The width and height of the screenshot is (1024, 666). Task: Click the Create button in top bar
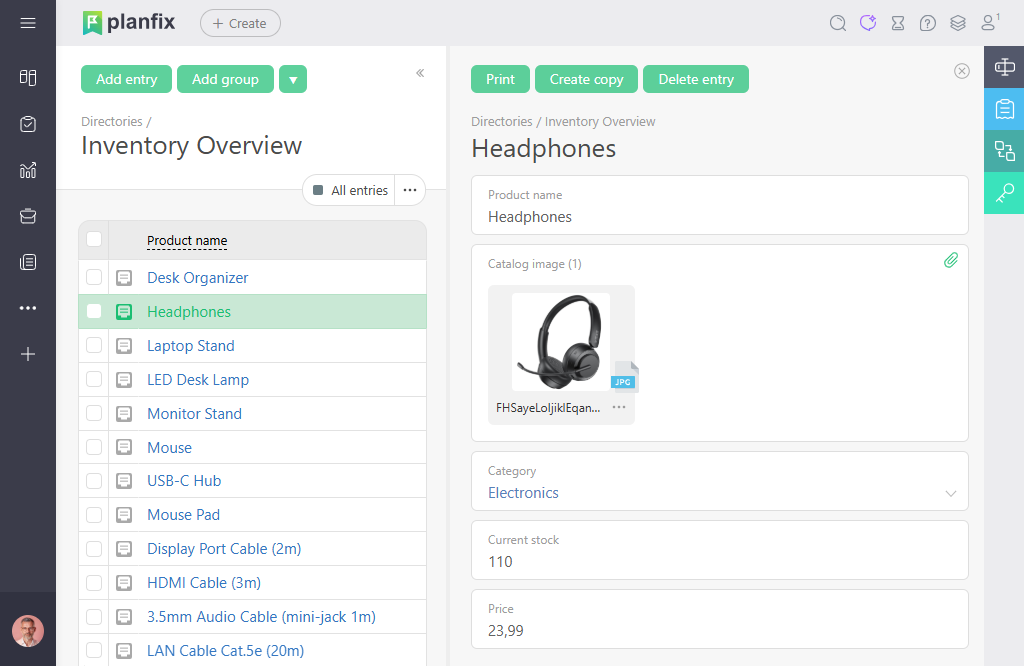point(240,24)
